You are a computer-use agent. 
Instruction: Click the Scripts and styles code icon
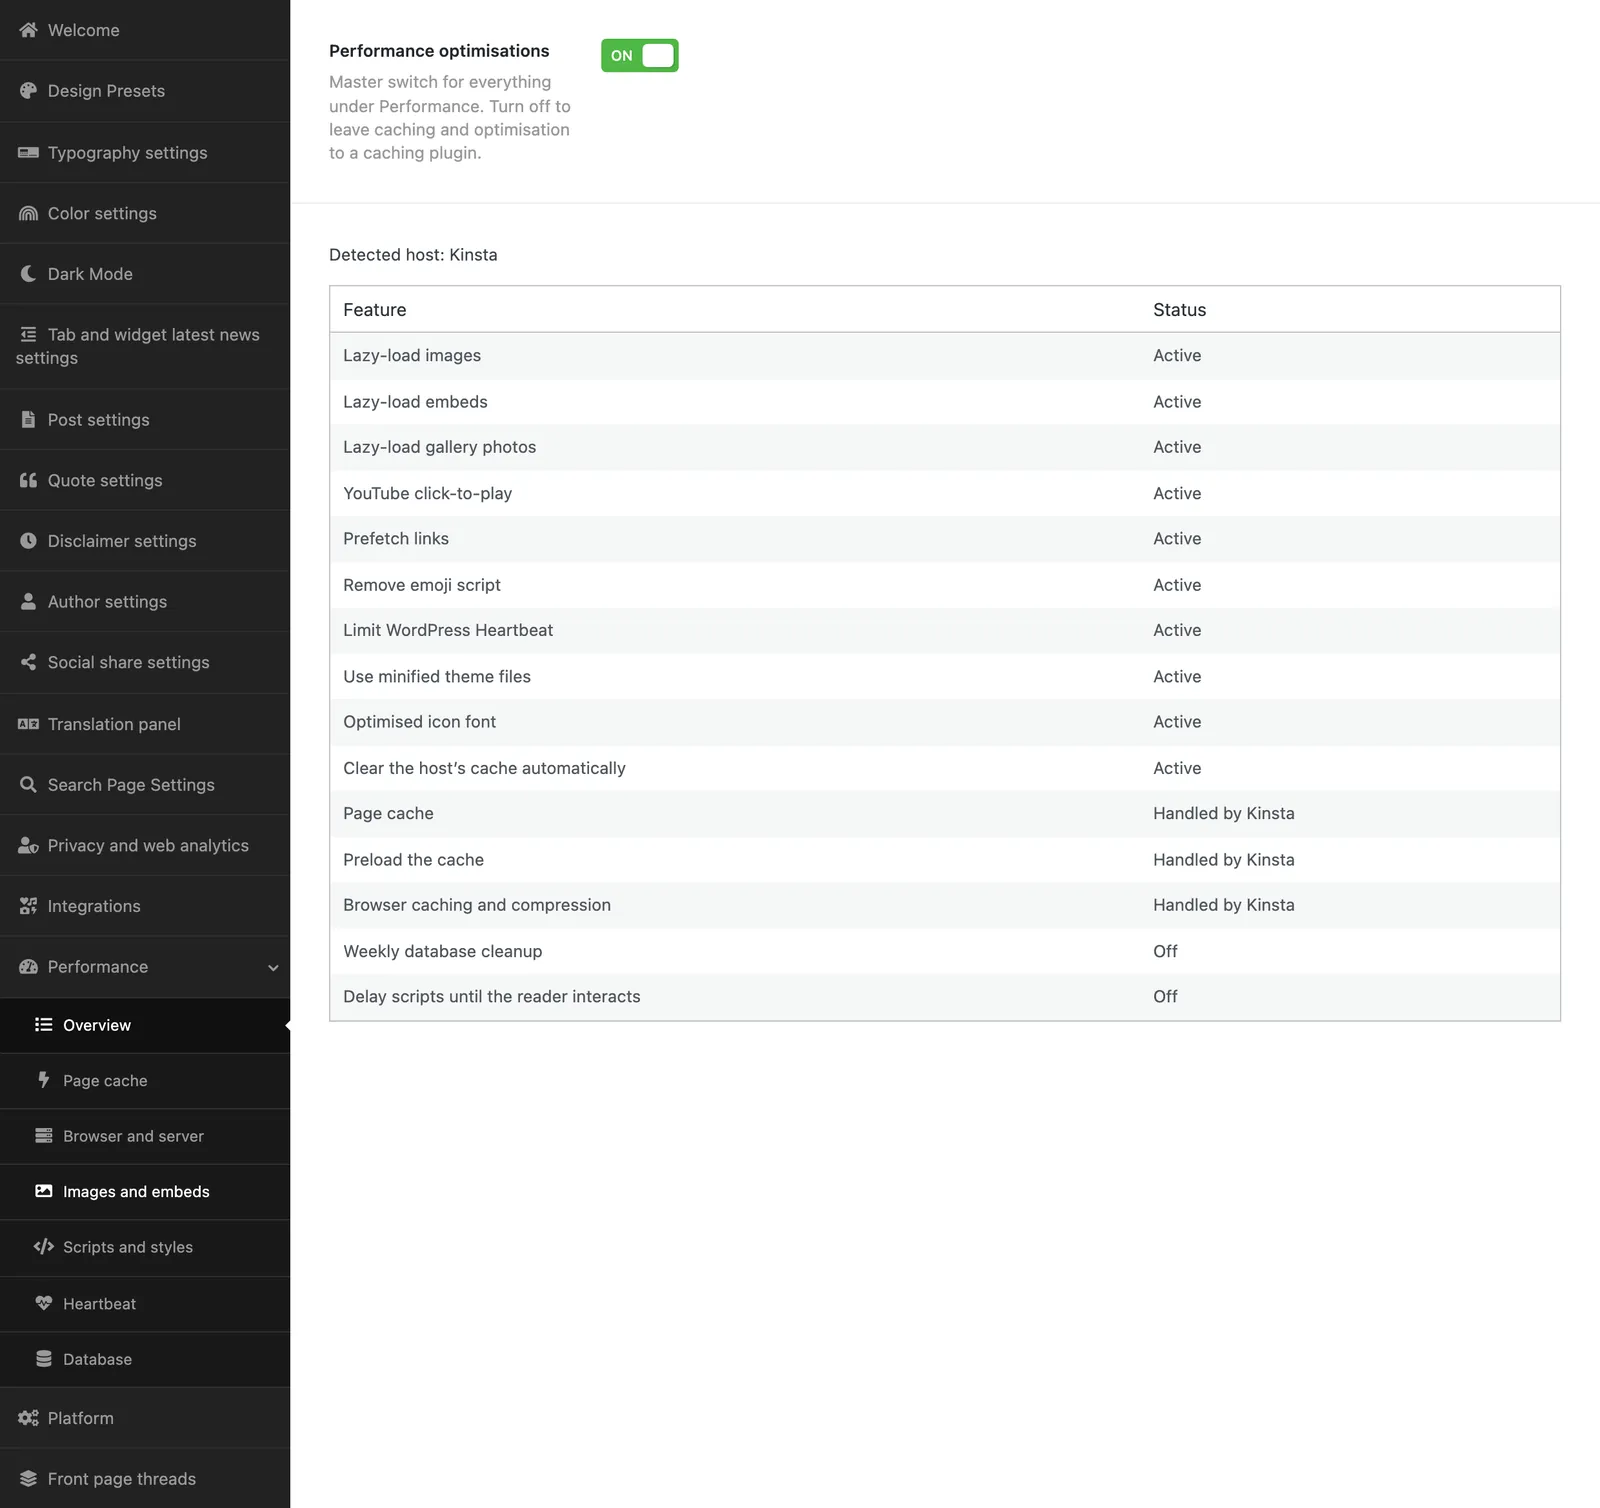click(44, 1247)
